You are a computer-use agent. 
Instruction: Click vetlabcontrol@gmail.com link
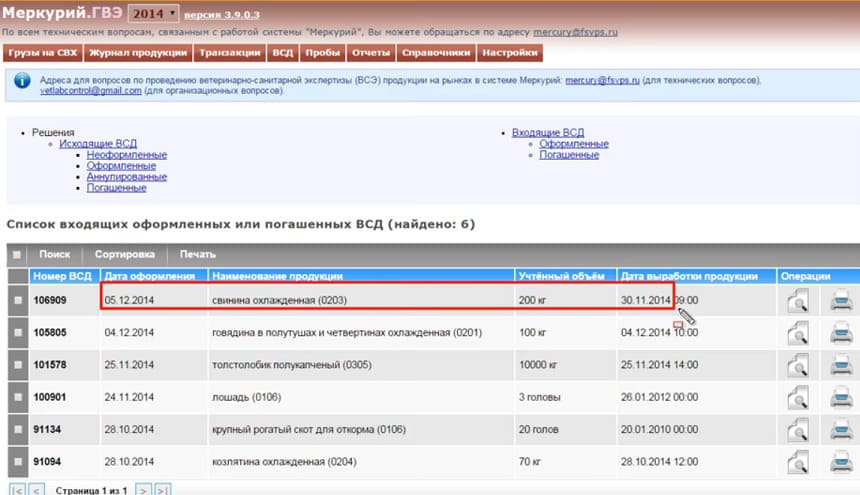(90, 91)
